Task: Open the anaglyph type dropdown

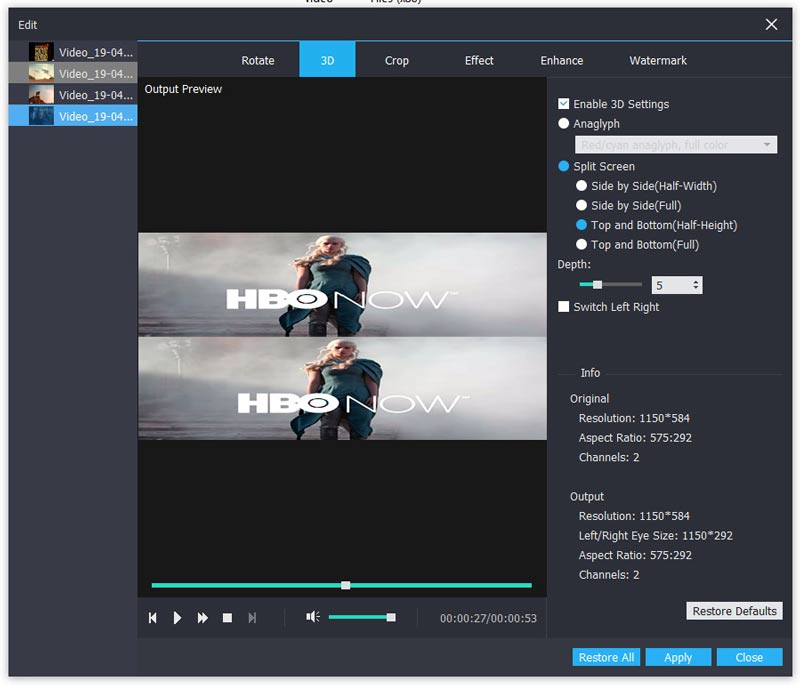Action: [x=767, y=145]
